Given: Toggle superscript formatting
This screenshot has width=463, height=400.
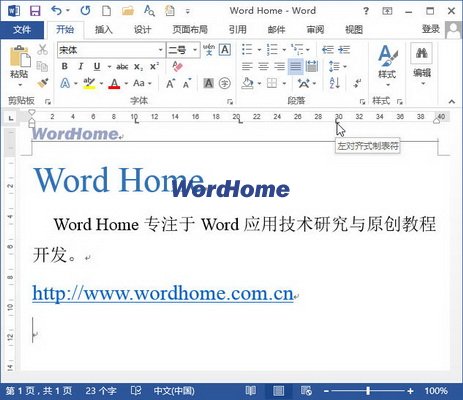Looking at the screenshot, I should 154,66.
